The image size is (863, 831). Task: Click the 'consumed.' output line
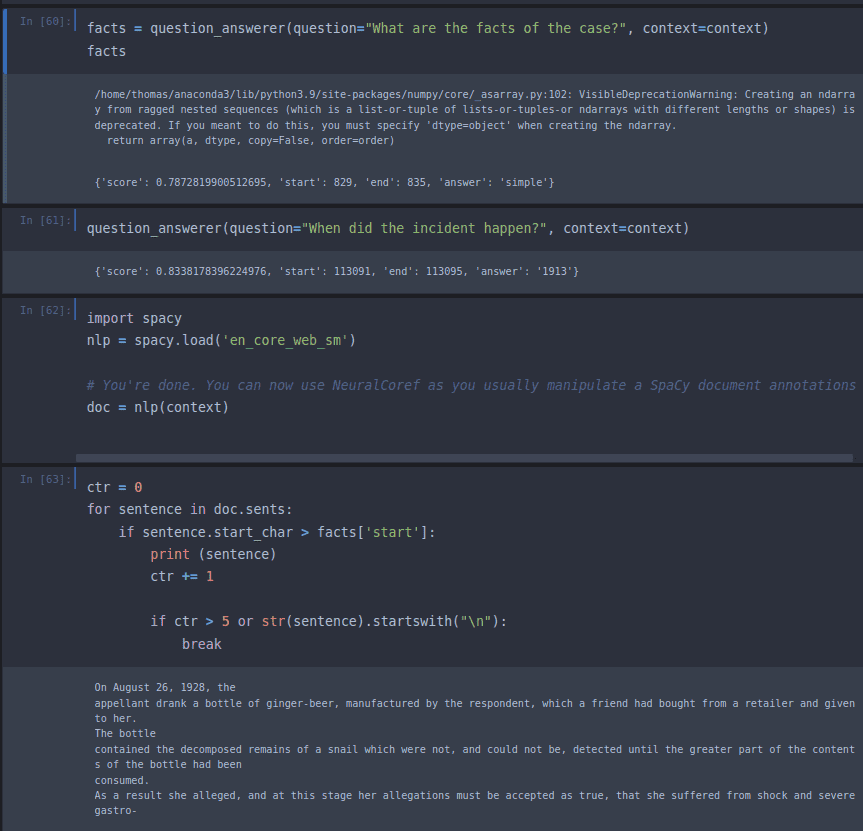(x=122, y=780)
